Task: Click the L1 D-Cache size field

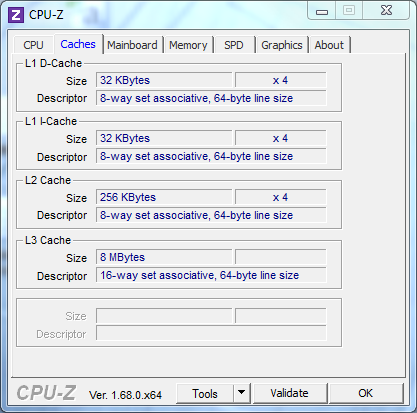Action: 164,80
